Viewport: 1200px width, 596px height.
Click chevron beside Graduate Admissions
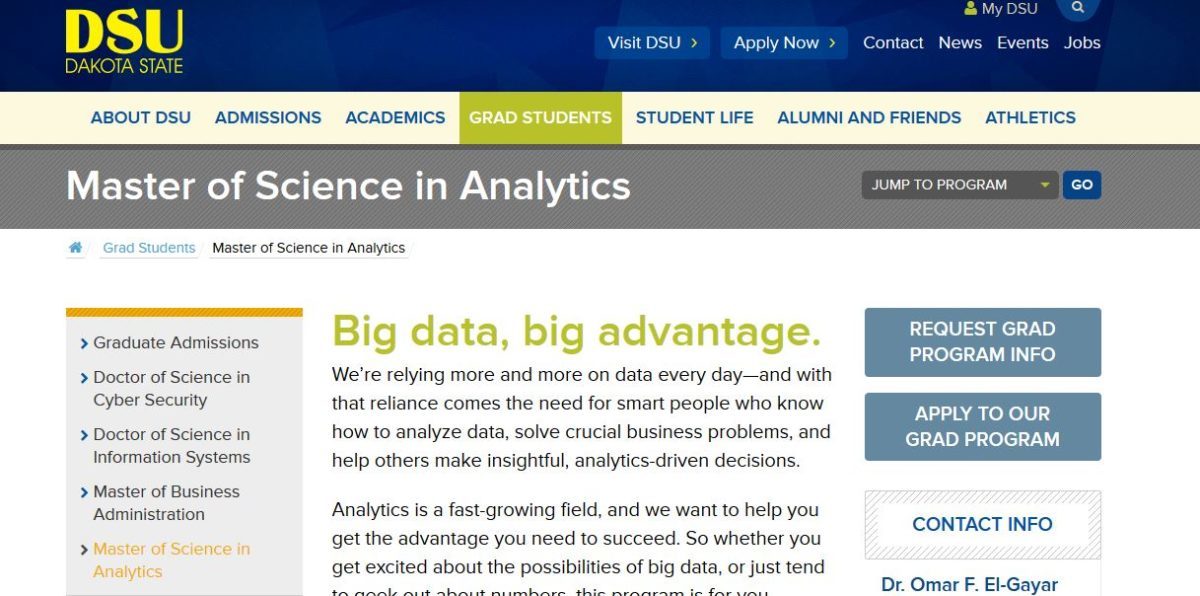coord(84,343)
